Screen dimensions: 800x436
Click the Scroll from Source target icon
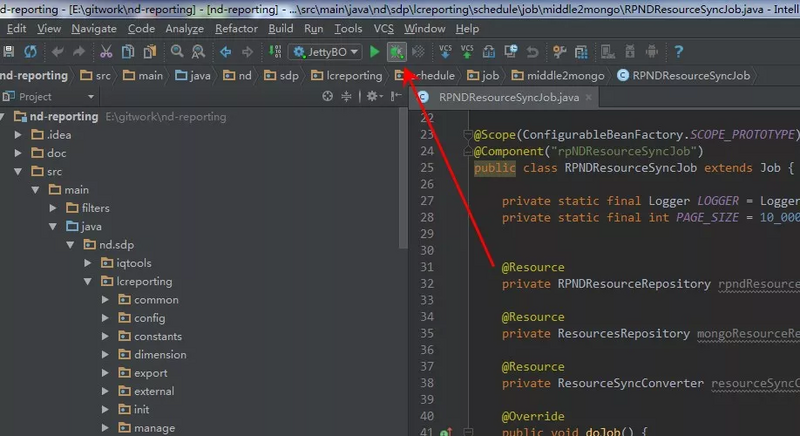click(328, 96)
